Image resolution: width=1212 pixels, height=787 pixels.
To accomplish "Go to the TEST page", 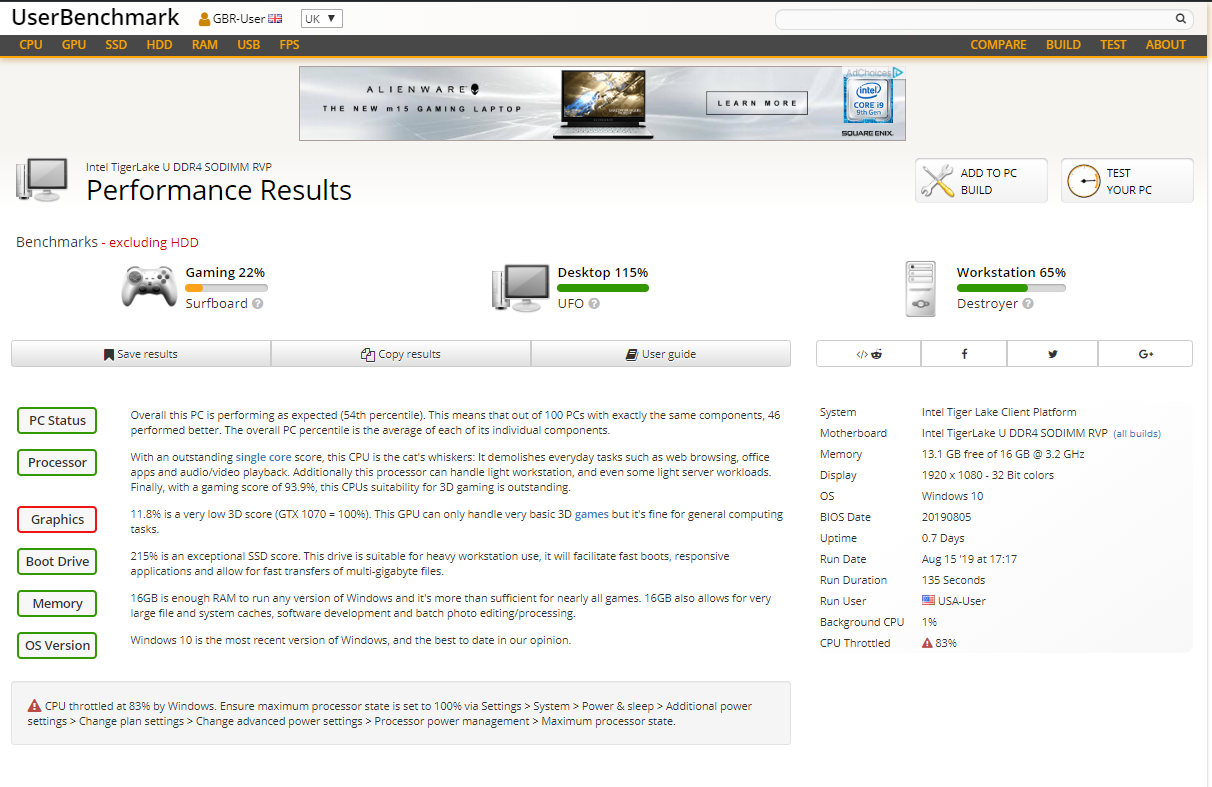I will (1113, 45).
